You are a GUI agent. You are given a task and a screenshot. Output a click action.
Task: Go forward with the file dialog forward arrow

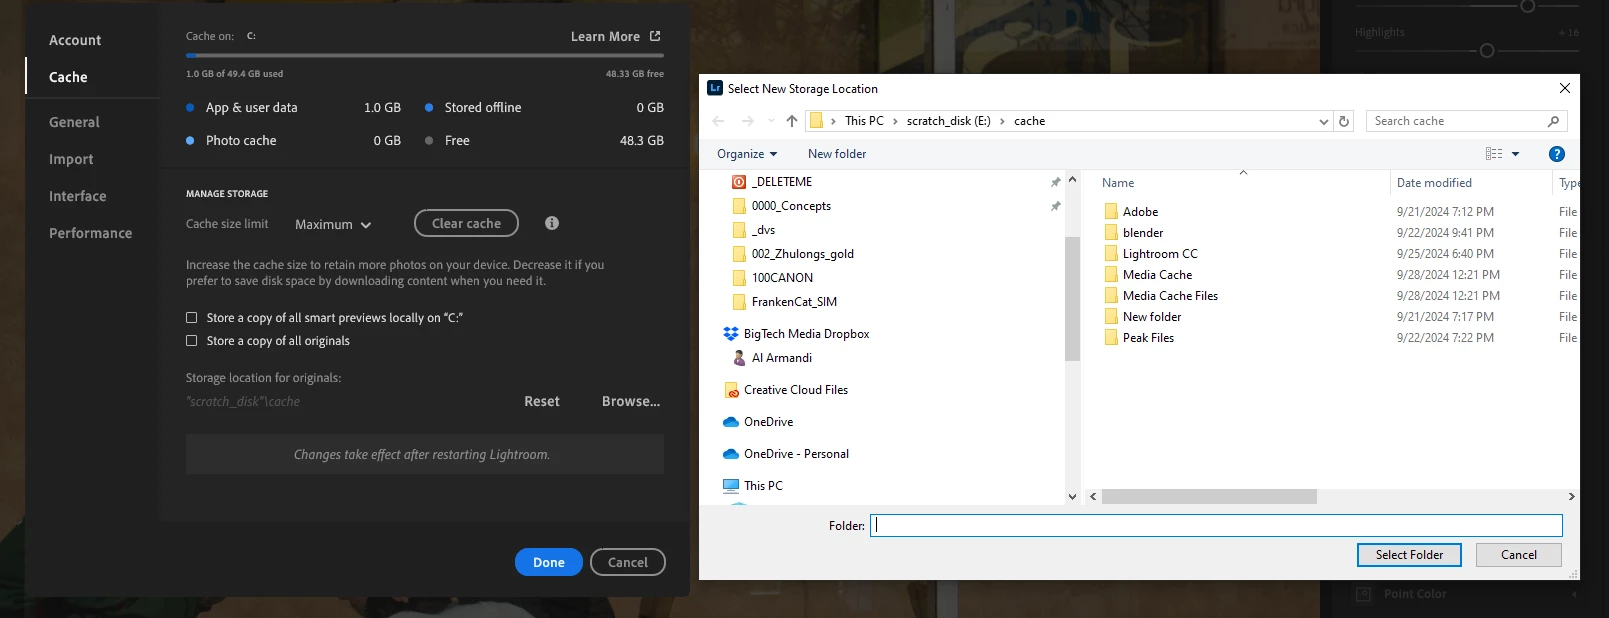click(x=748, y=121)
